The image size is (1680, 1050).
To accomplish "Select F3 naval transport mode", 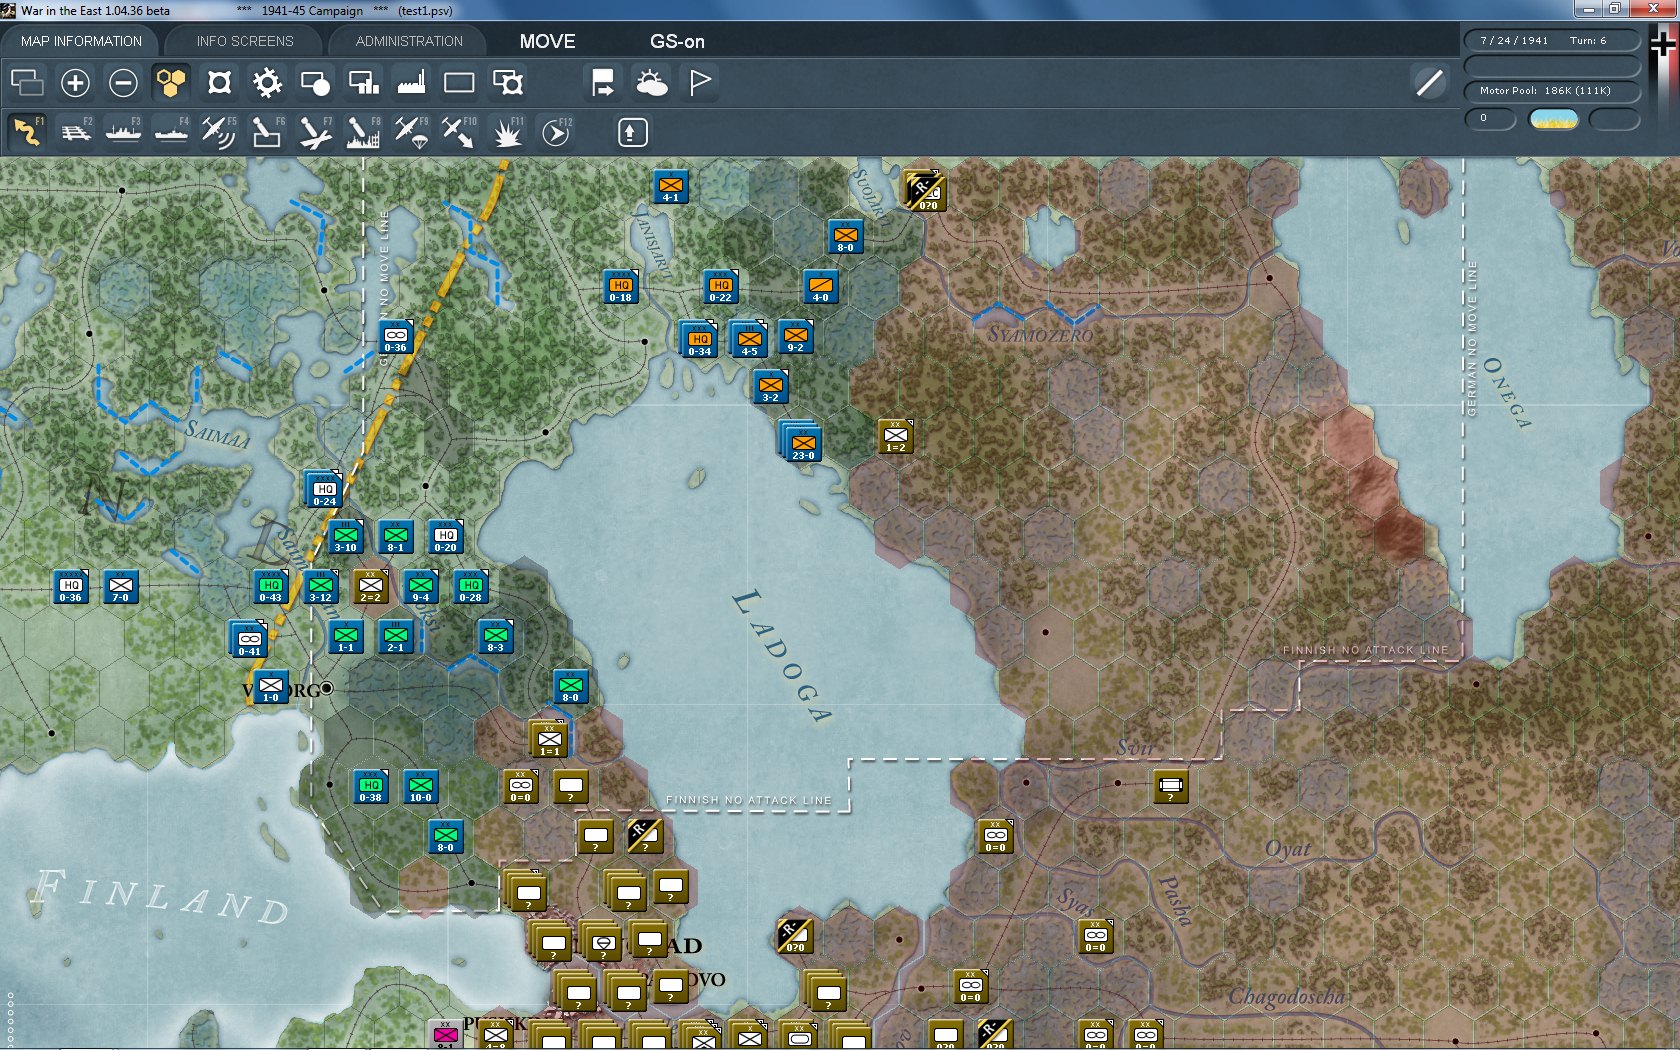I will 124,132.
